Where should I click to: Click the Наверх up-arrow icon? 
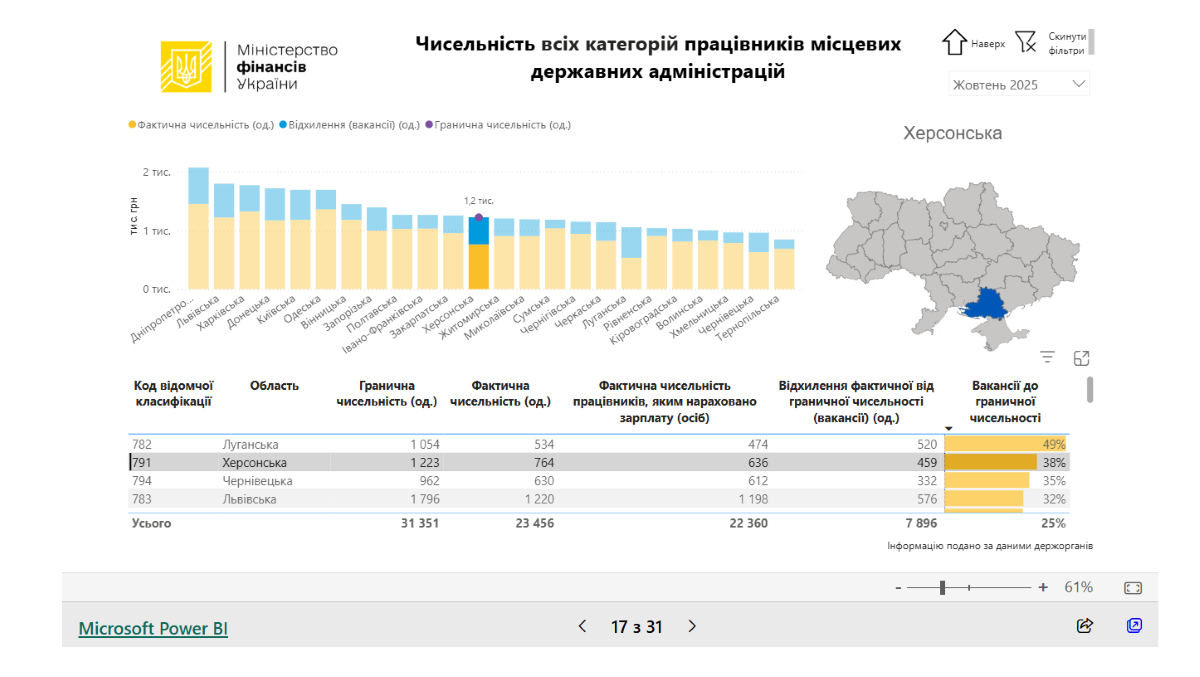point(954,42)
